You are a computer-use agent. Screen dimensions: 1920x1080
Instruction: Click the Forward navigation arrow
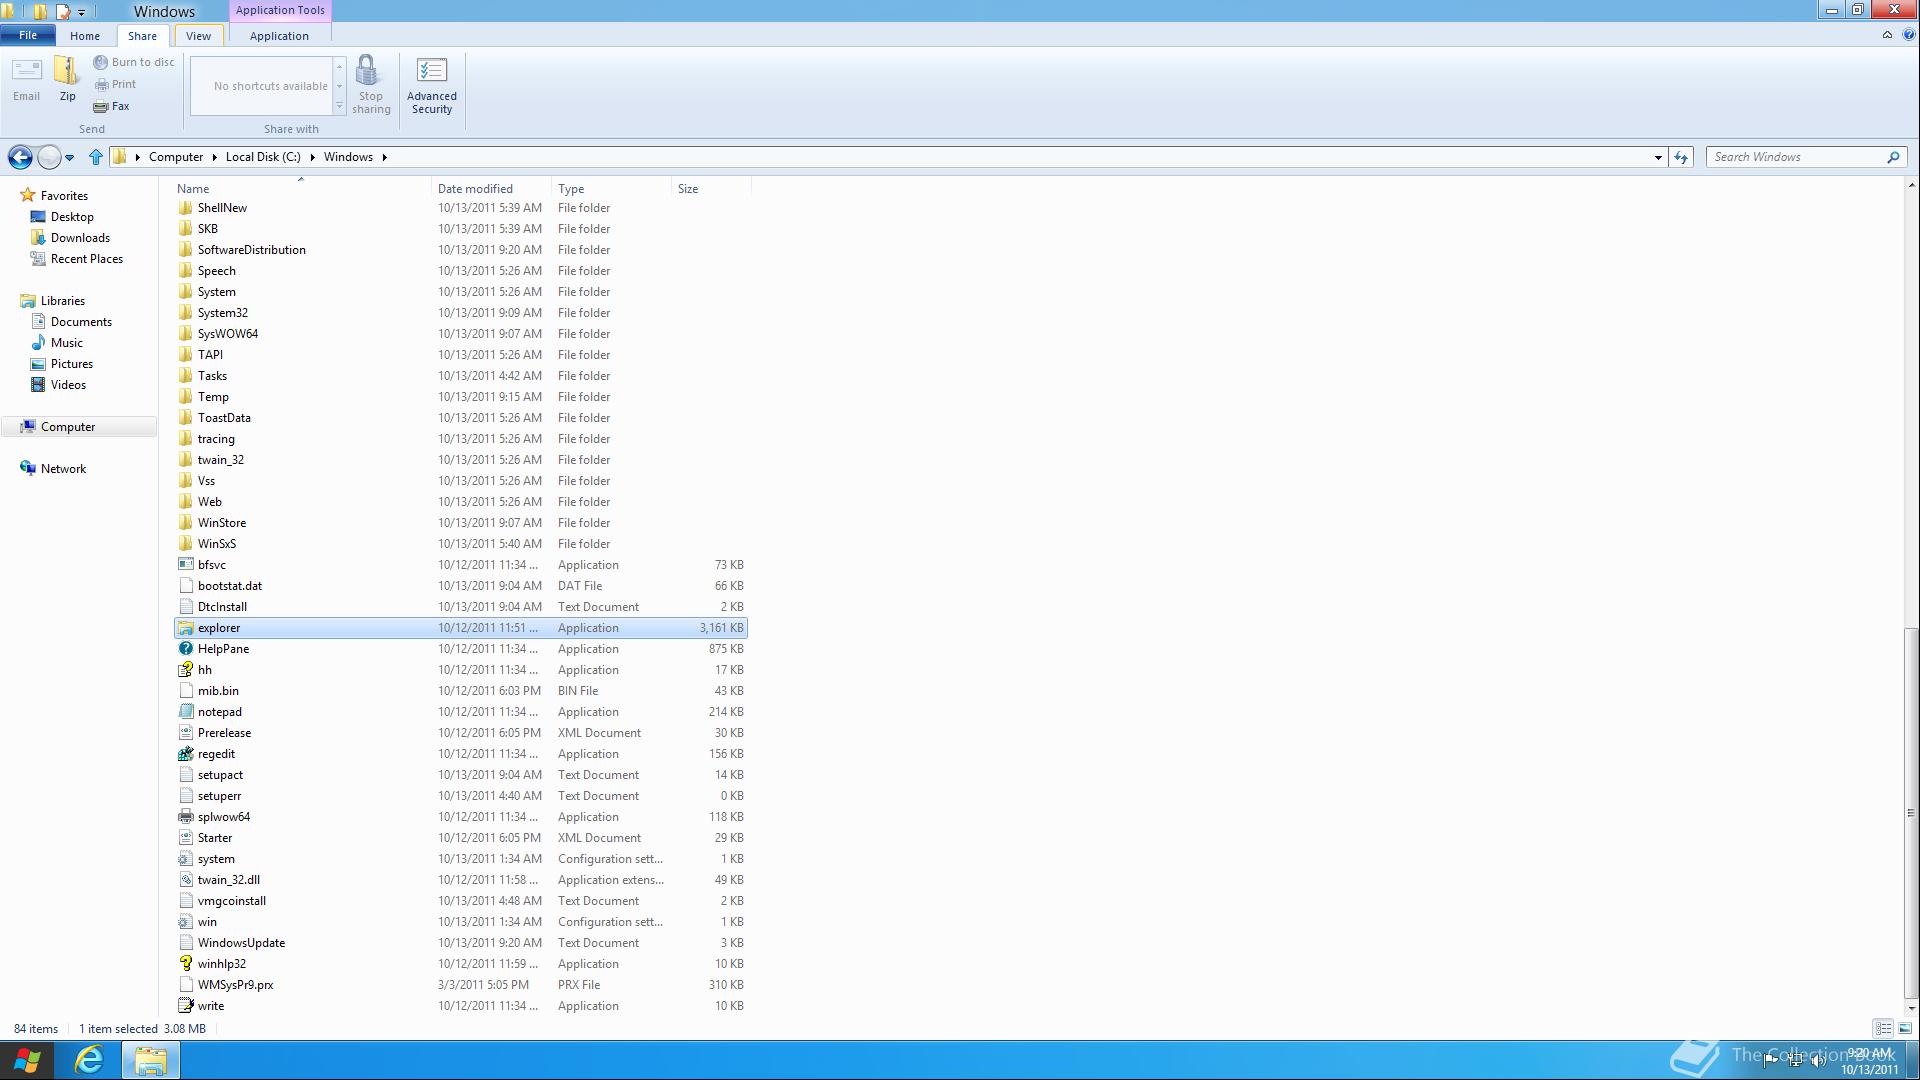tap(48, 157)
